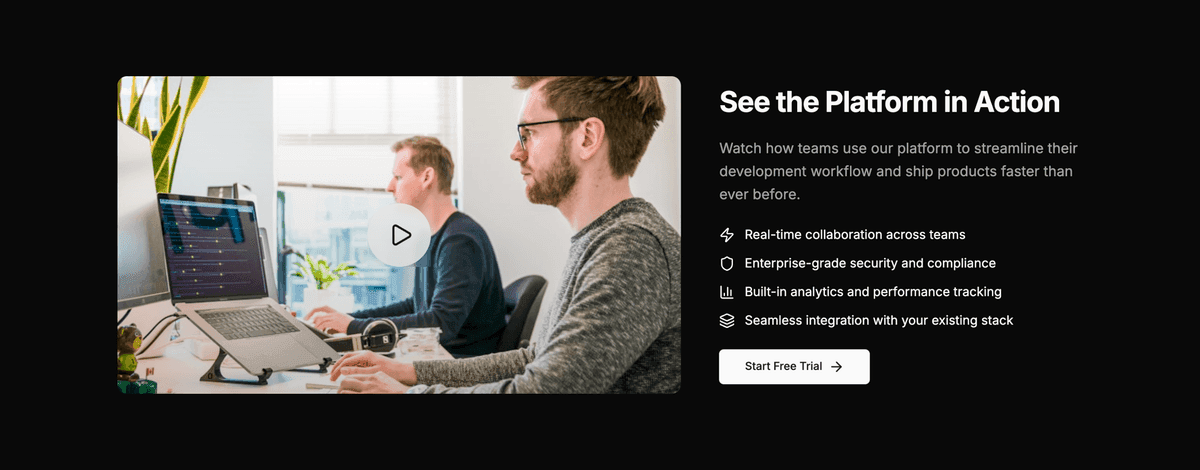Click the lightning bolt collaboration icon

click(727, 235)
